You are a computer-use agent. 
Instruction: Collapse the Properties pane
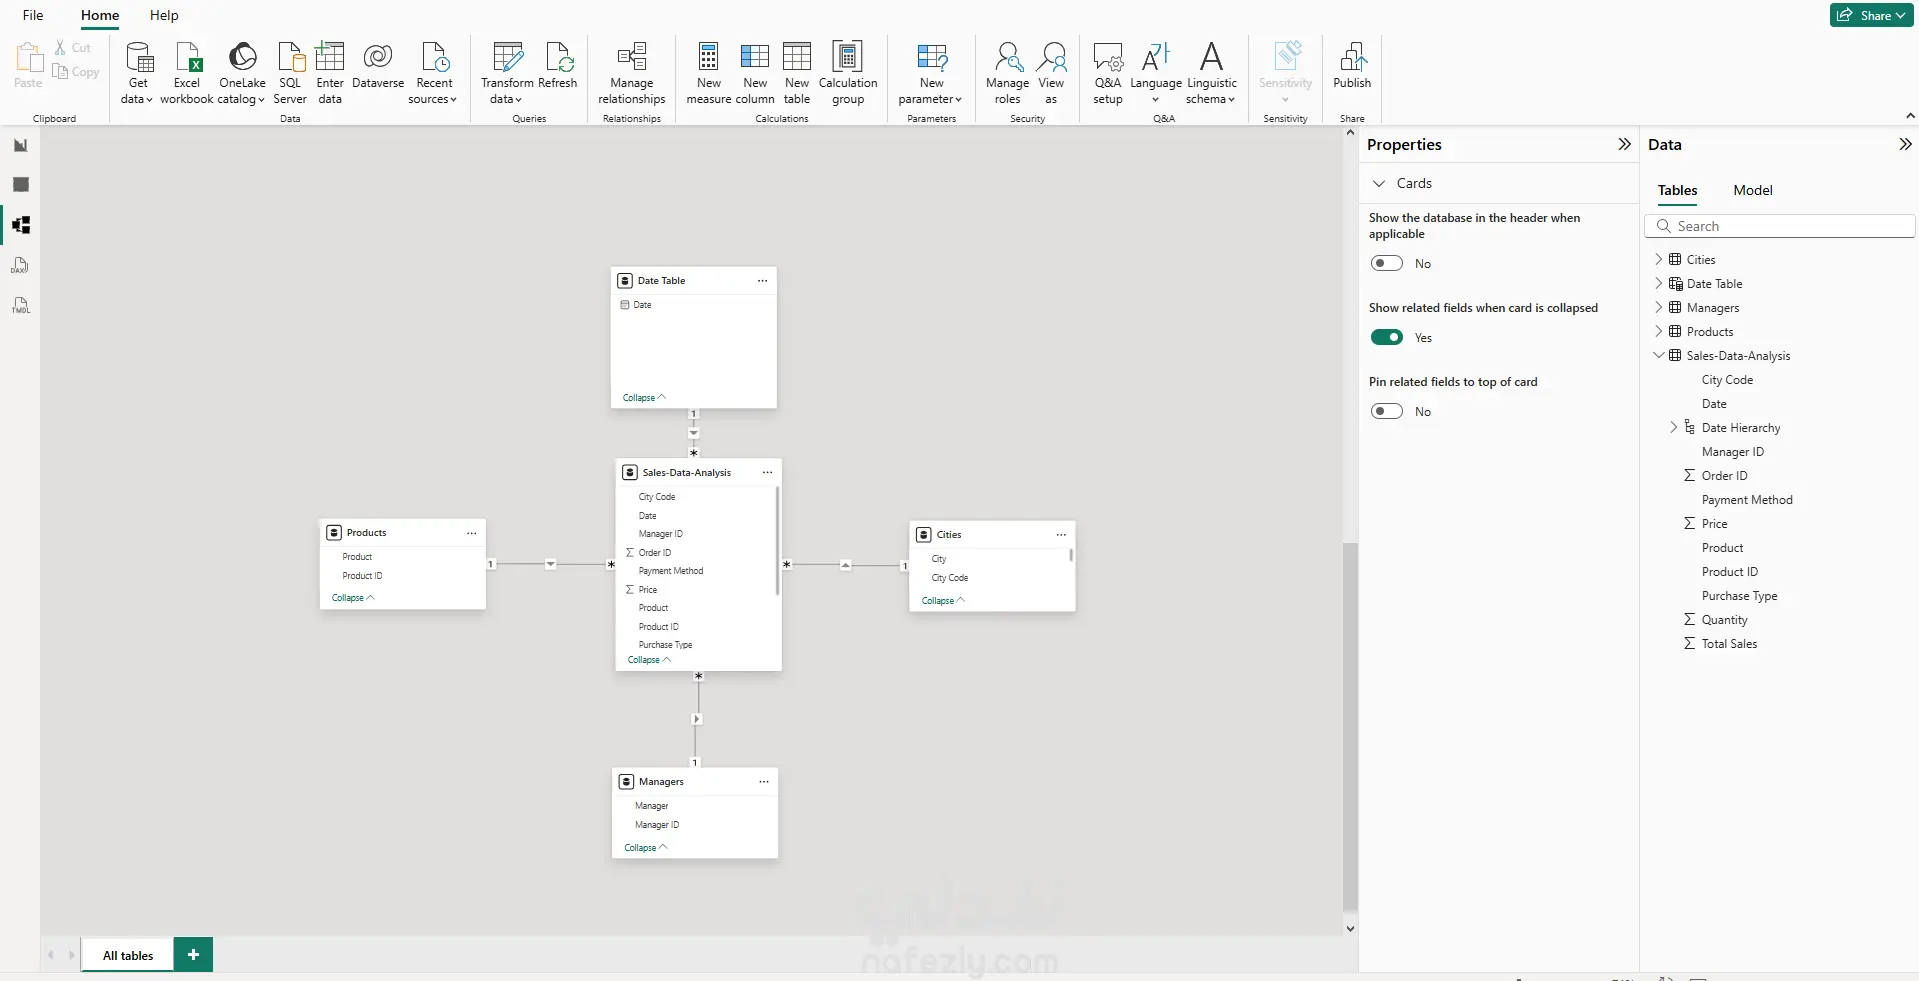(1624, 144)
